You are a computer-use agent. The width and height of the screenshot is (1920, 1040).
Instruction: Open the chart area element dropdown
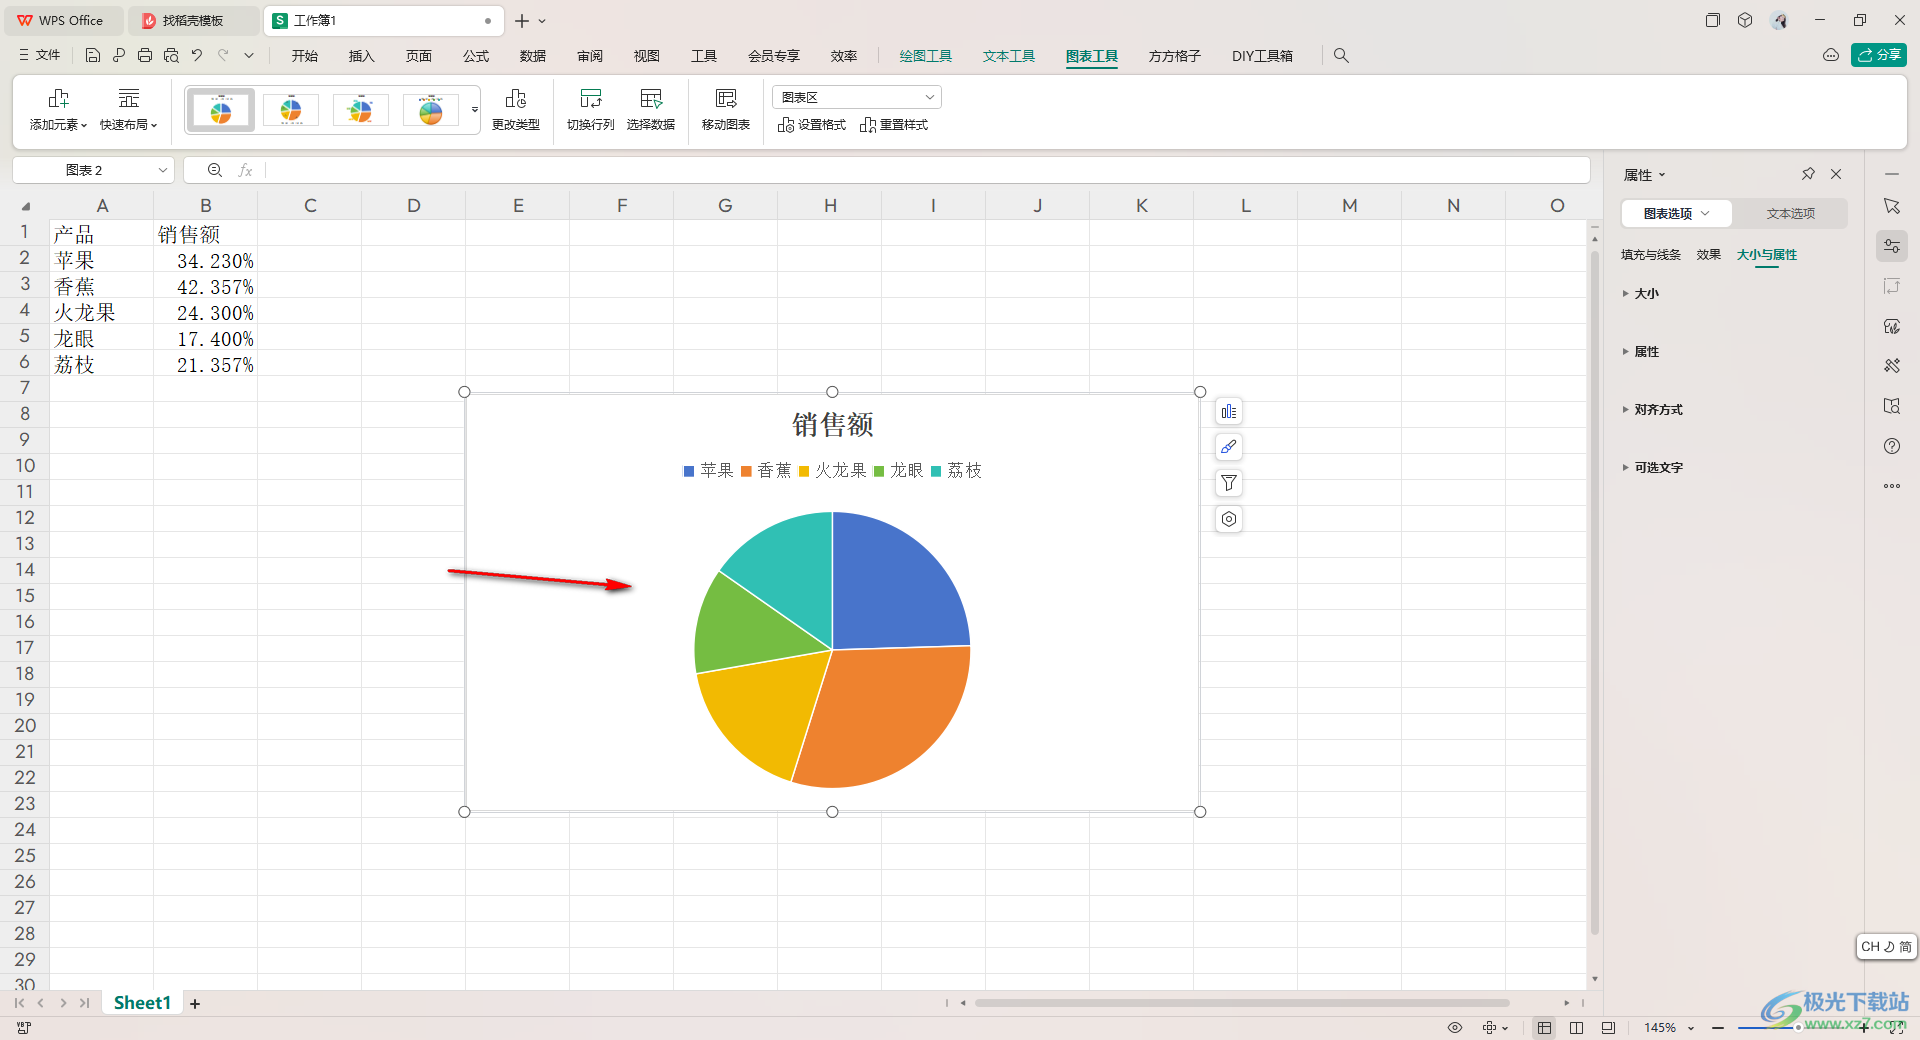[857, 97]
